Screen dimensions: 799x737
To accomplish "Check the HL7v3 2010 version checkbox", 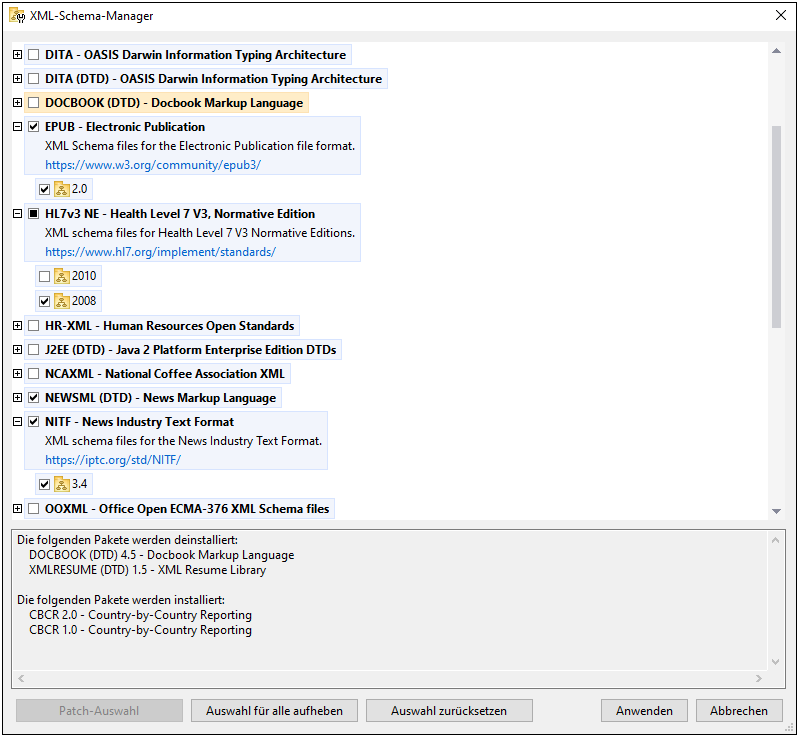I will (44, 276).
